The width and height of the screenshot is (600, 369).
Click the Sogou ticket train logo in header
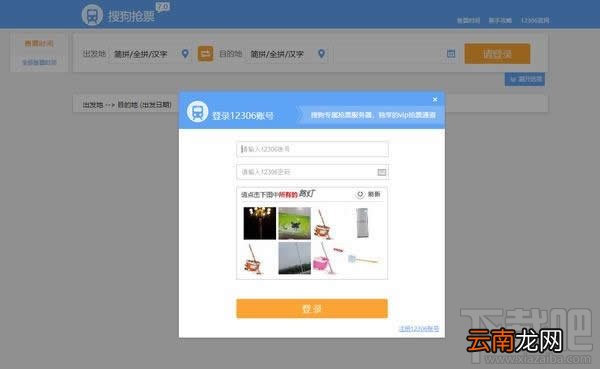(x=92, y=16)
